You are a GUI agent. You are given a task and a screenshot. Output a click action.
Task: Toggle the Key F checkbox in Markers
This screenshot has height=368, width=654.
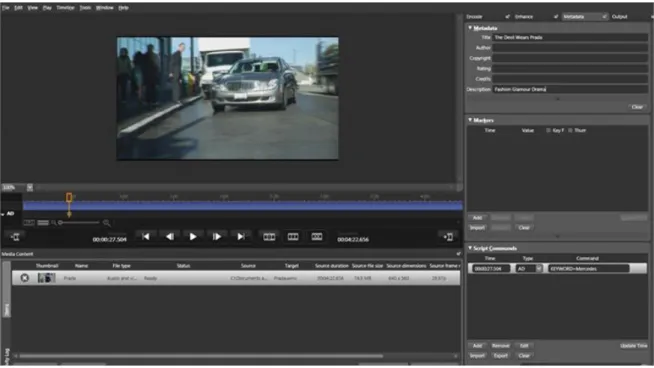548,130
